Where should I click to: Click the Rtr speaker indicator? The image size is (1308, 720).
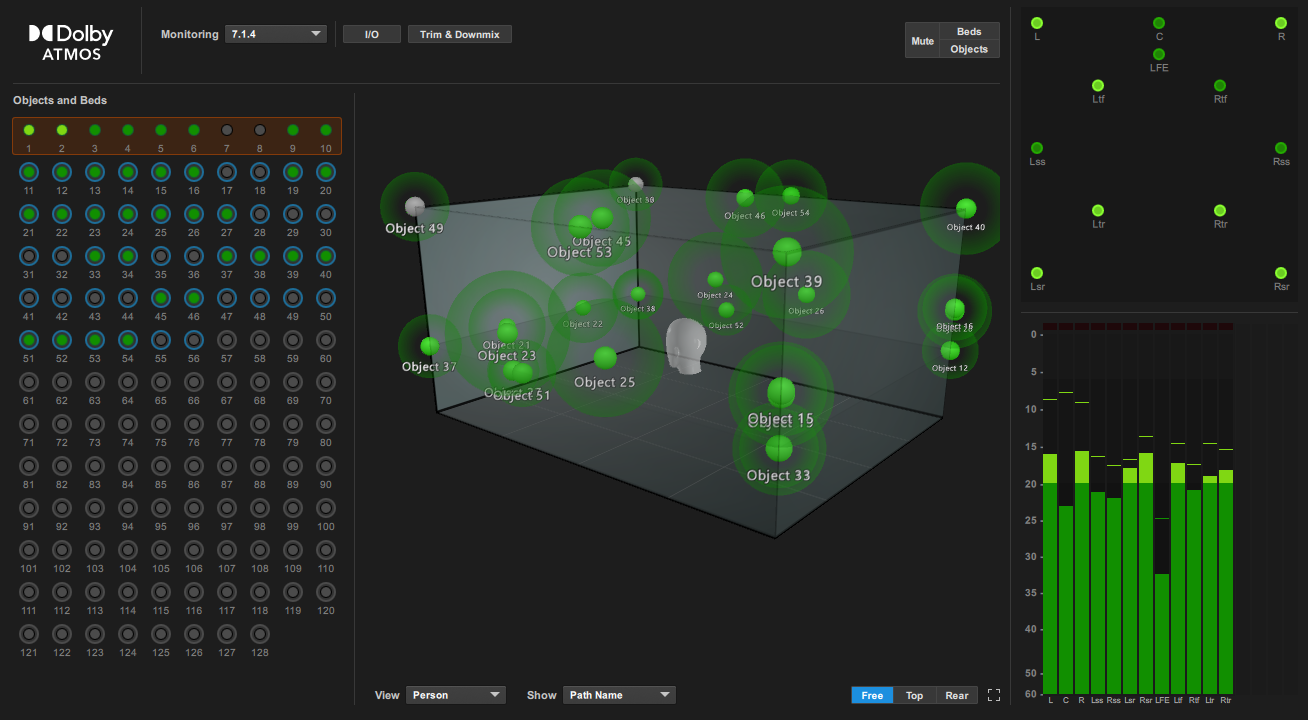1219,211
